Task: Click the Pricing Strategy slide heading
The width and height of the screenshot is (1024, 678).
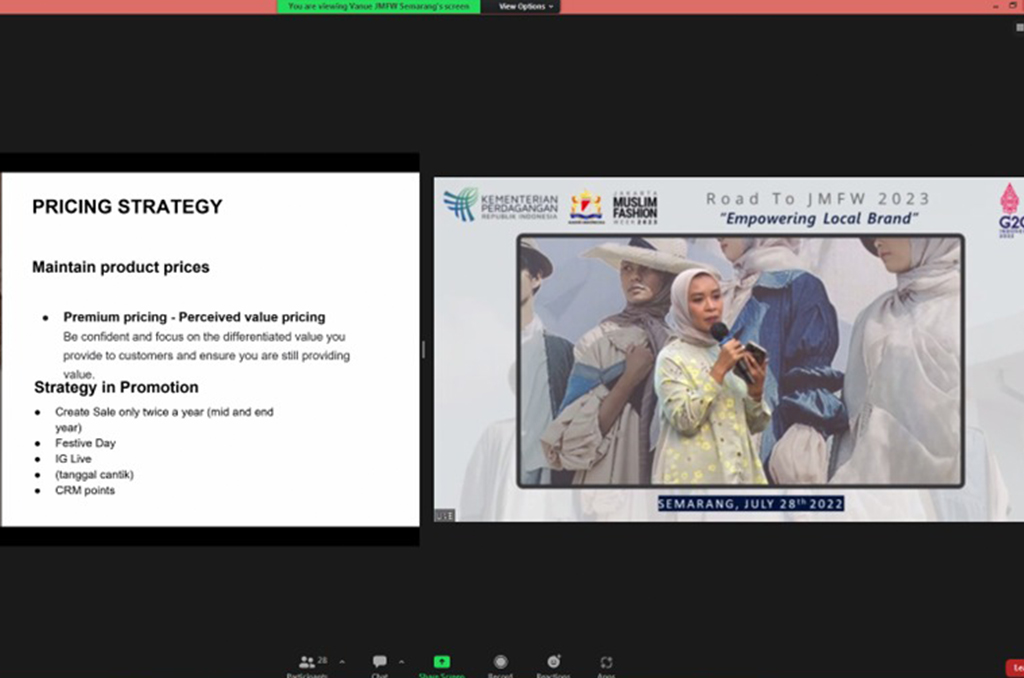Action: (127, 207)
